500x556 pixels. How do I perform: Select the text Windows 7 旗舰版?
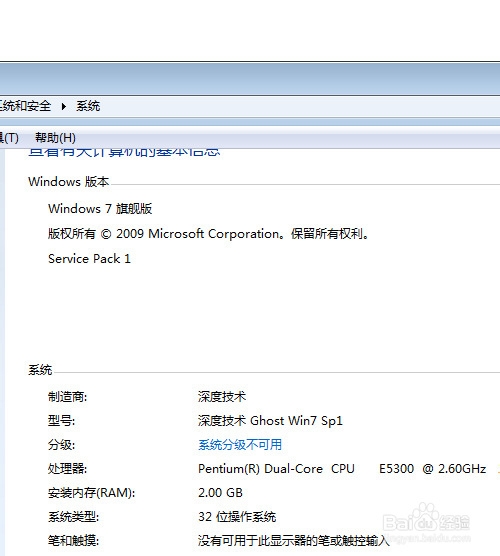[100, 208]
